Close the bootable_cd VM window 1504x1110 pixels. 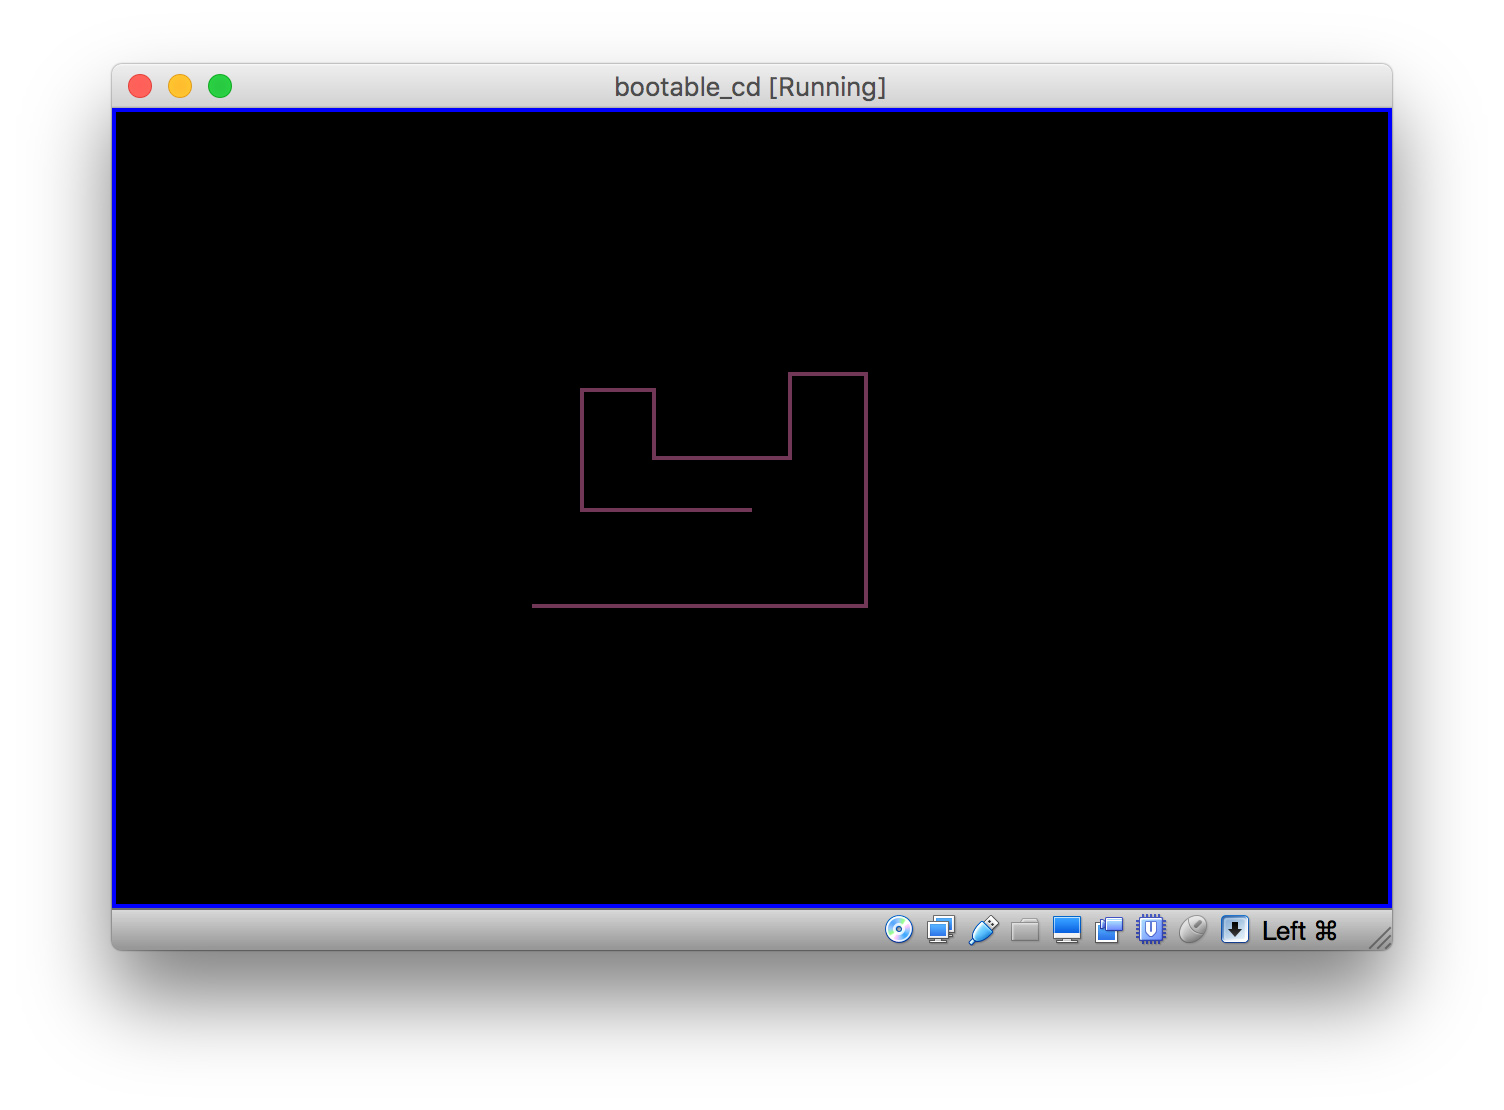click(140, 86)
